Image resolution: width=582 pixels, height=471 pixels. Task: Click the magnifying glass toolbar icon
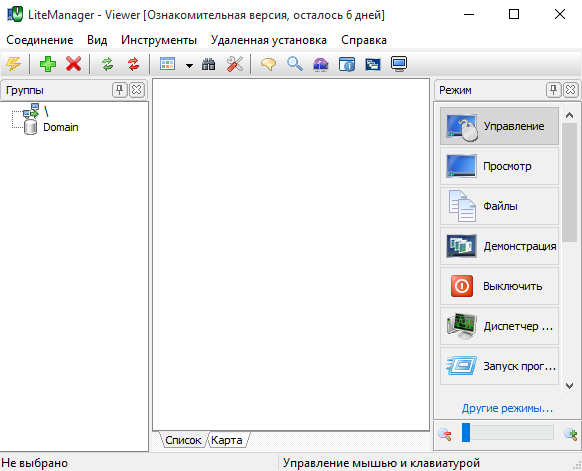coord(295,64)
